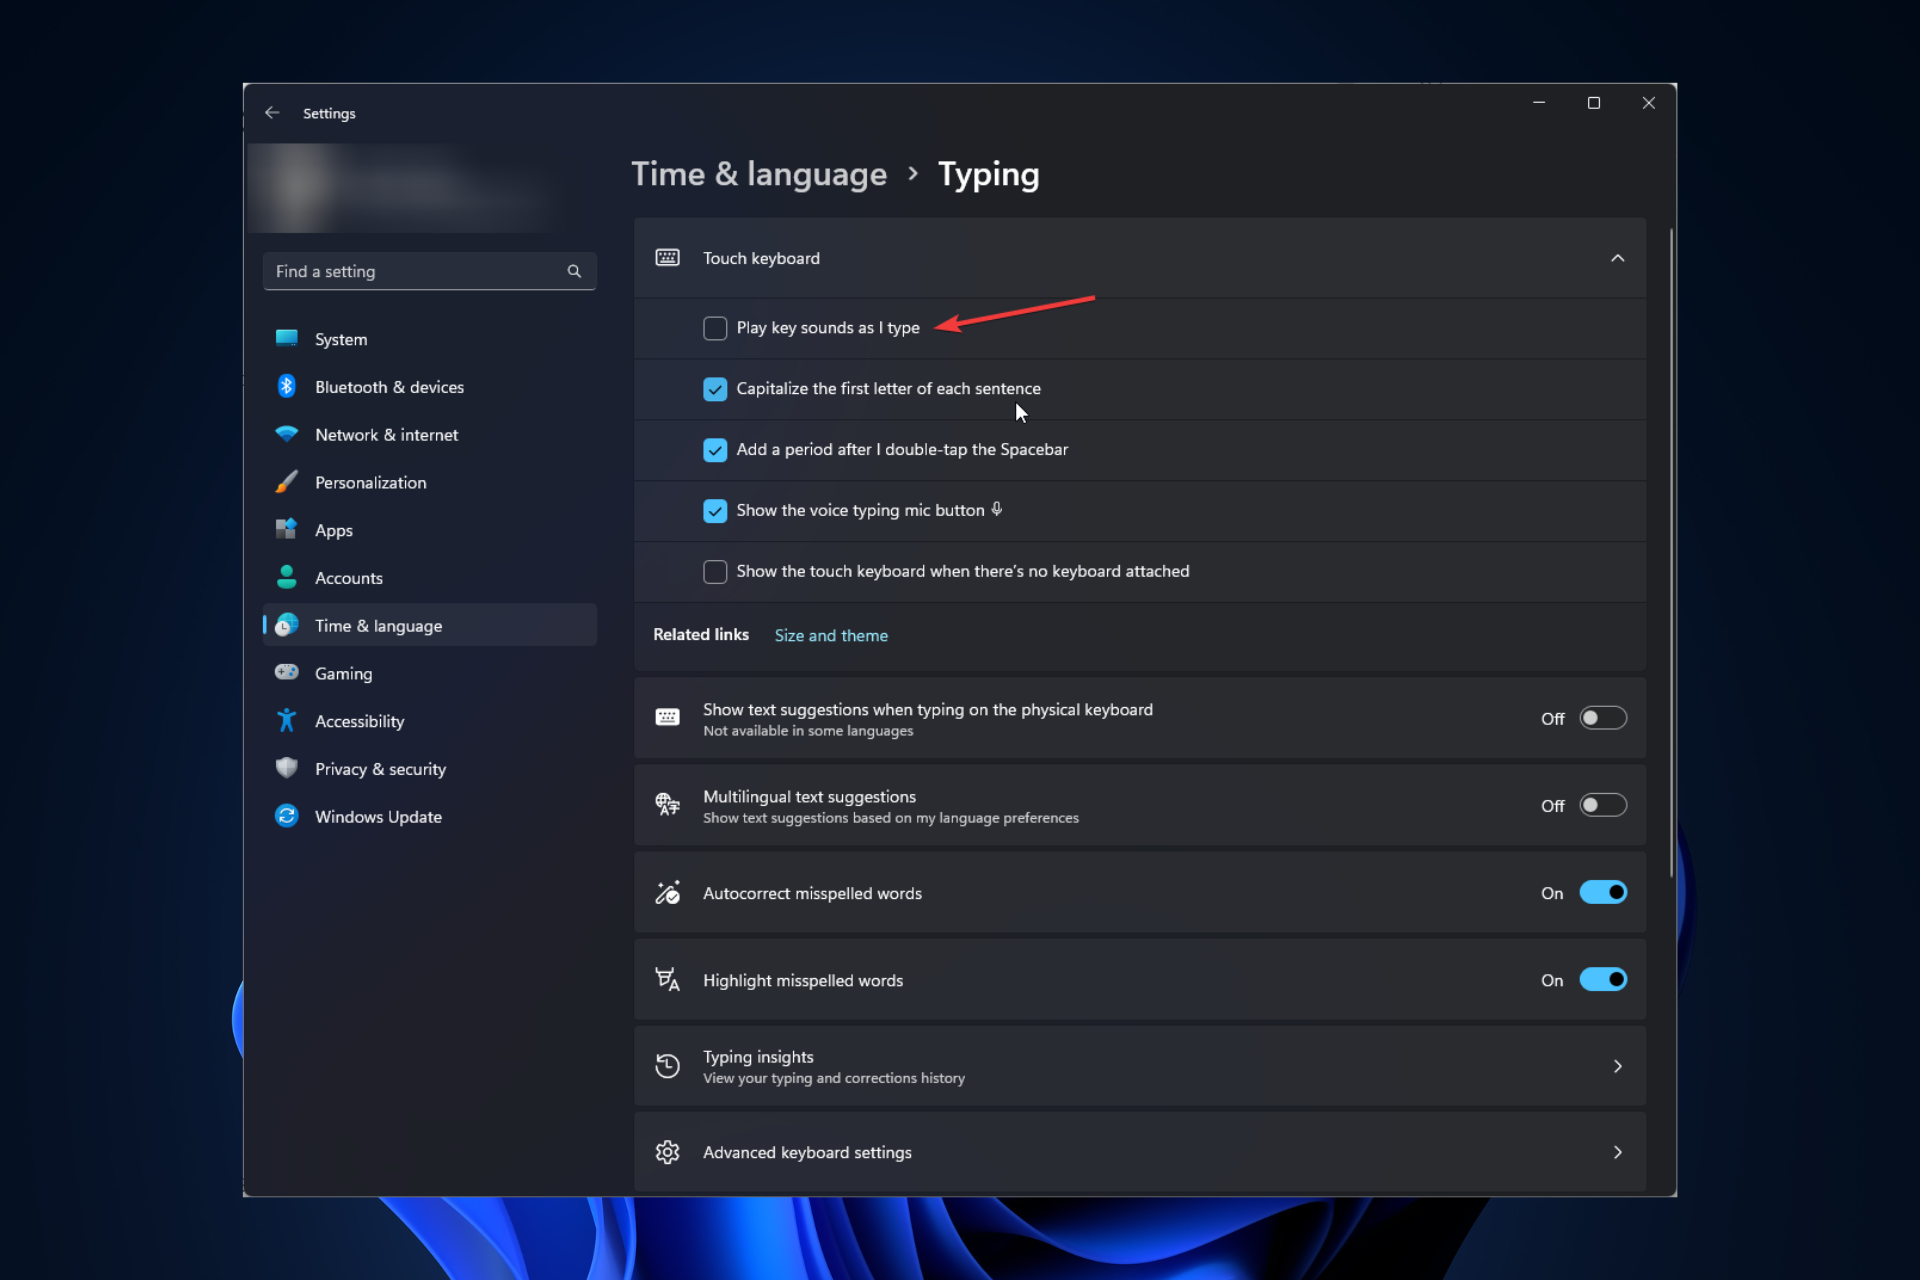Click the Typing insights icon
The width and height of the screenshot is (1920, 1280).
point(669,1064)
